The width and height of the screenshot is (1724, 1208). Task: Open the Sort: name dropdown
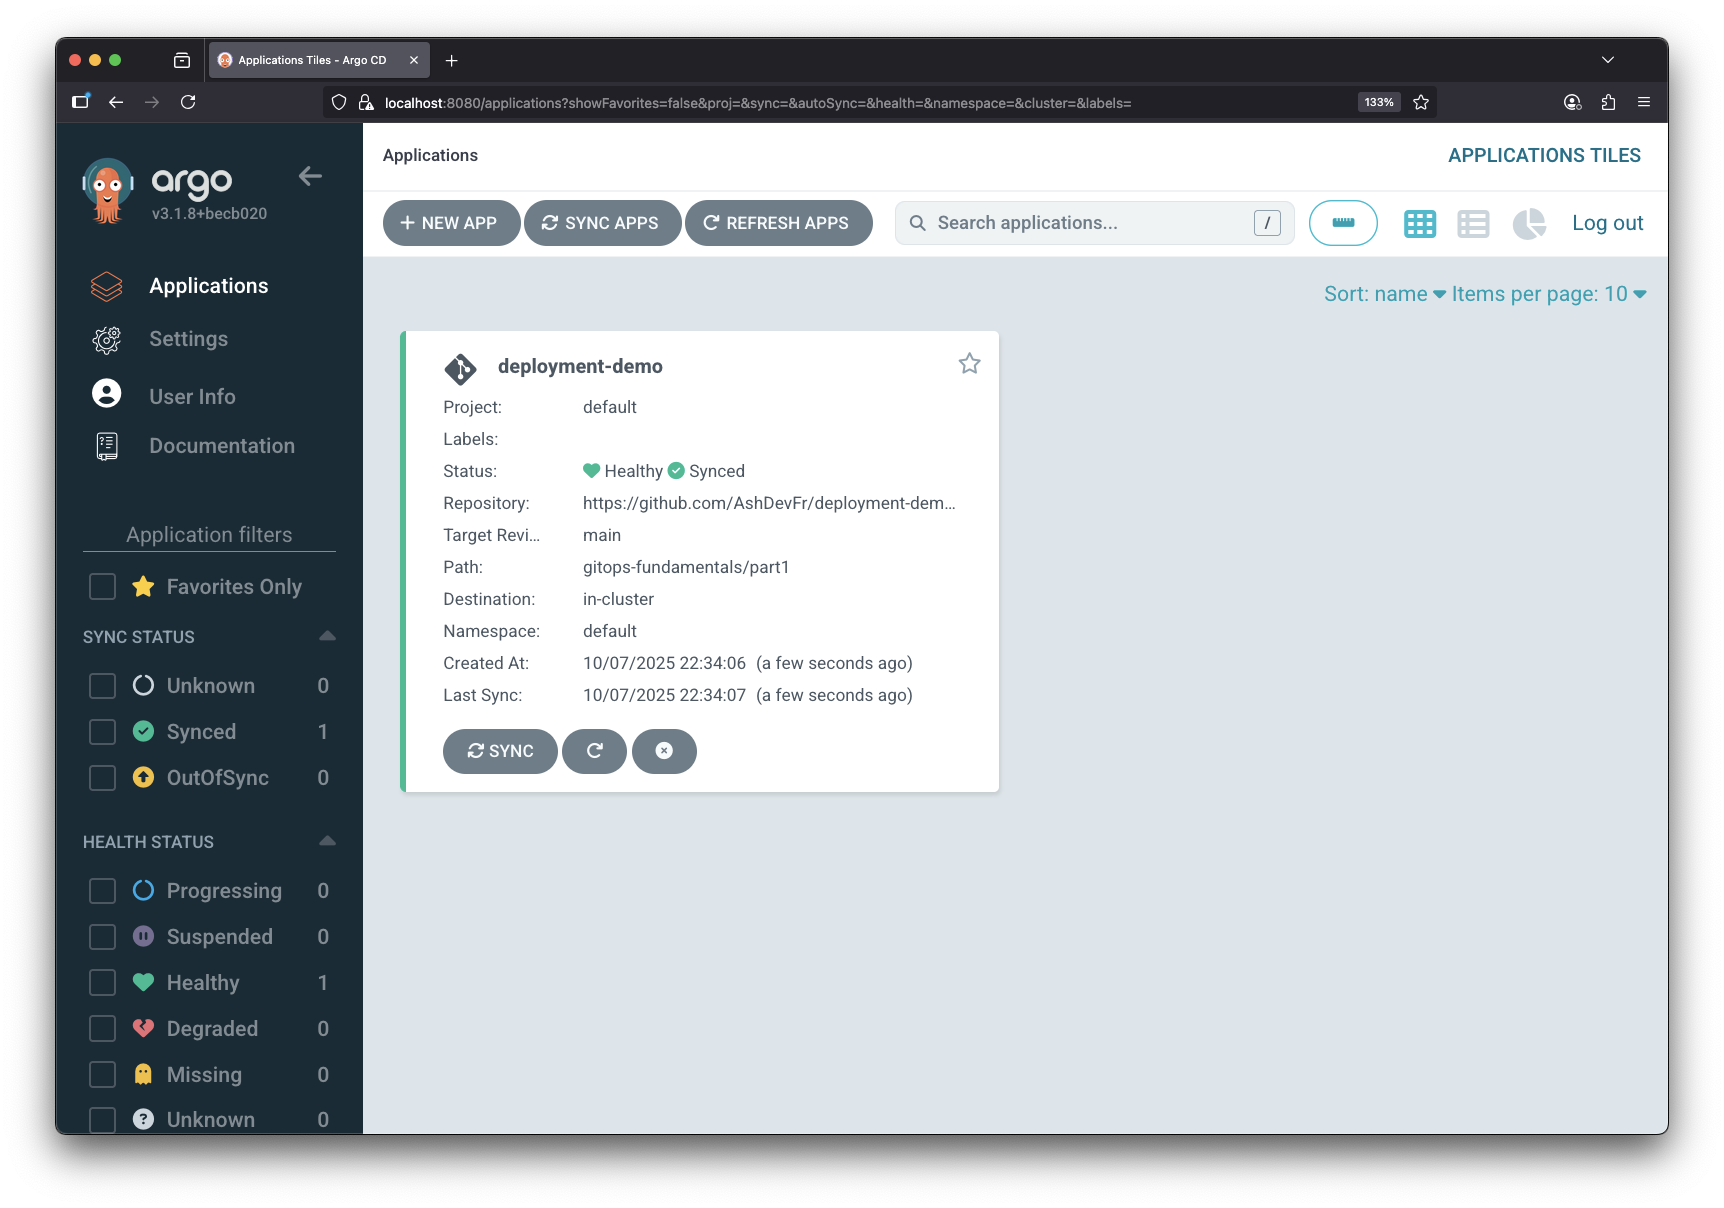[x=1384, y=294]
